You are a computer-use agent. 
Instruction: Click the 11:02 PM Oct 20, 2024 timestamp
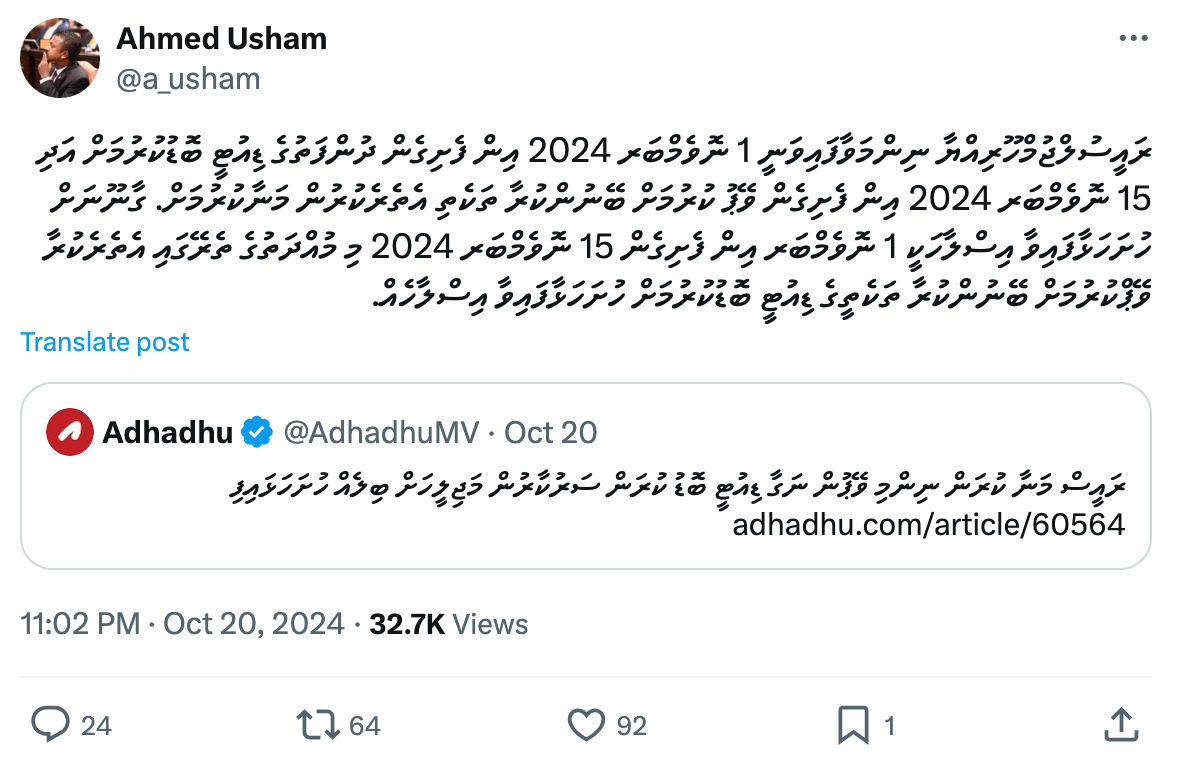(182, 624)
